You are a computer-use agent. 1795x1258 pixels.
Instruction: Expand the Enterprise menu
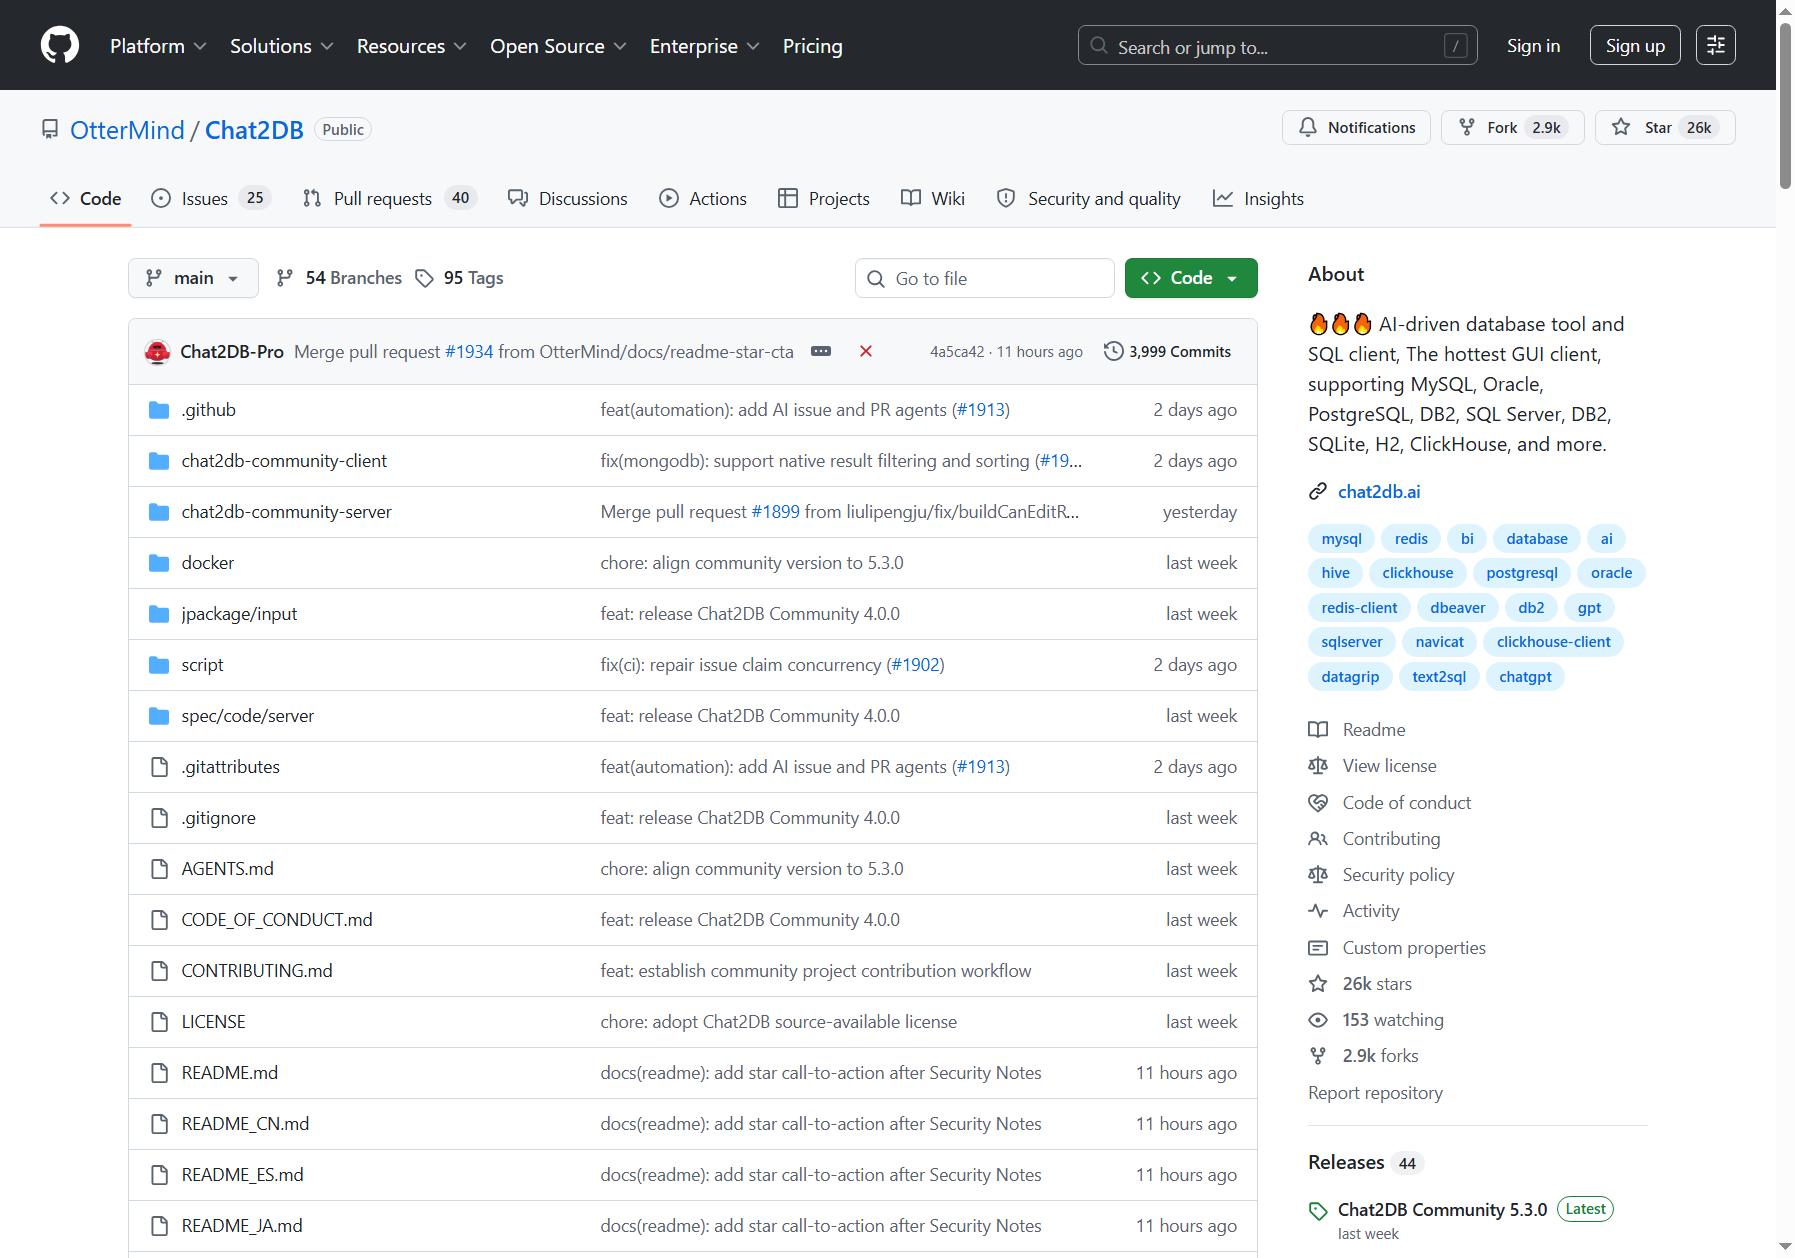[705, 46]
